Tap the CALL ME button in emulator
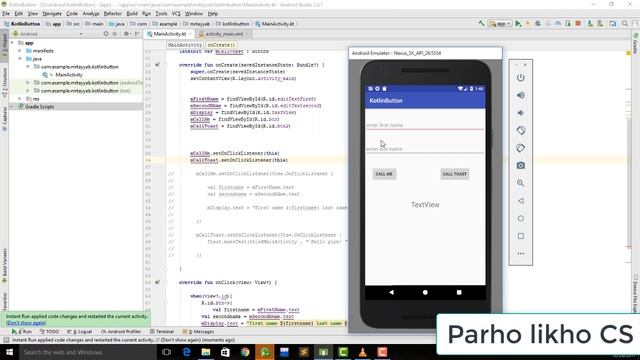Image resolution: width=640 pixels, height=360 pixels. pyautogui.click(x=384, y=174)
